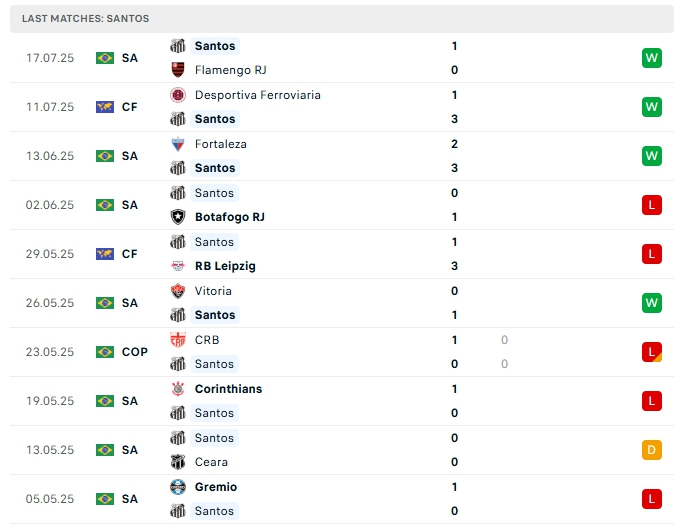This screenshot has width=685, height=527.
Task: Click the CRB club crest
Action: pos(178,340)
